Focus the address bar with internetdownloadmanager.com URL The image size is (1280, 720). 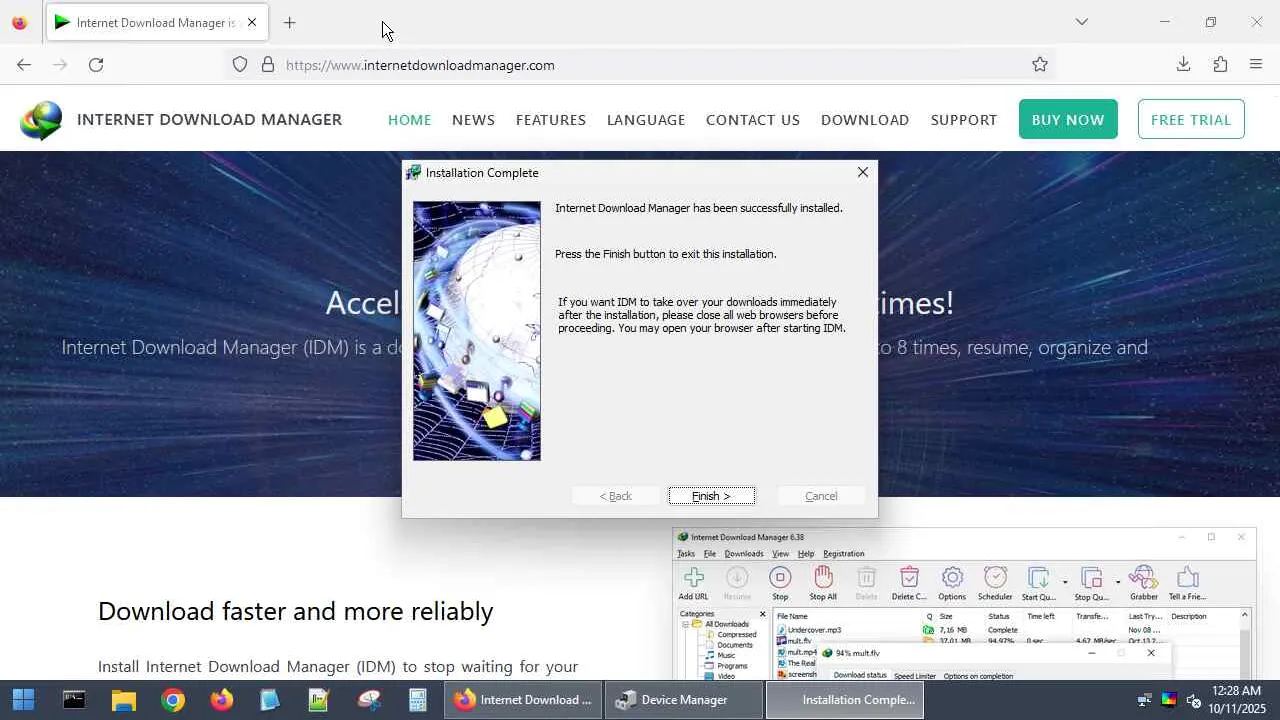[640, 65]
